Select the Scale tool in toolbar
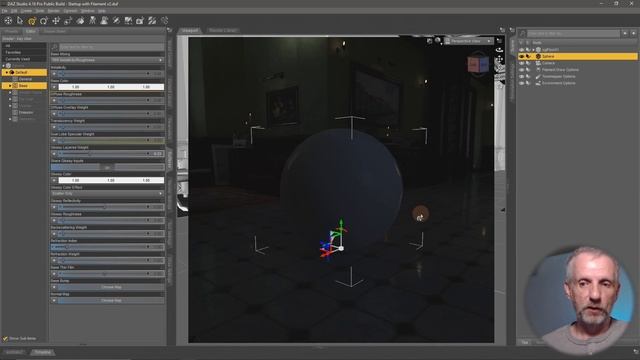Image resolution: width=640 pixels, height=360 pixels. 68,20
